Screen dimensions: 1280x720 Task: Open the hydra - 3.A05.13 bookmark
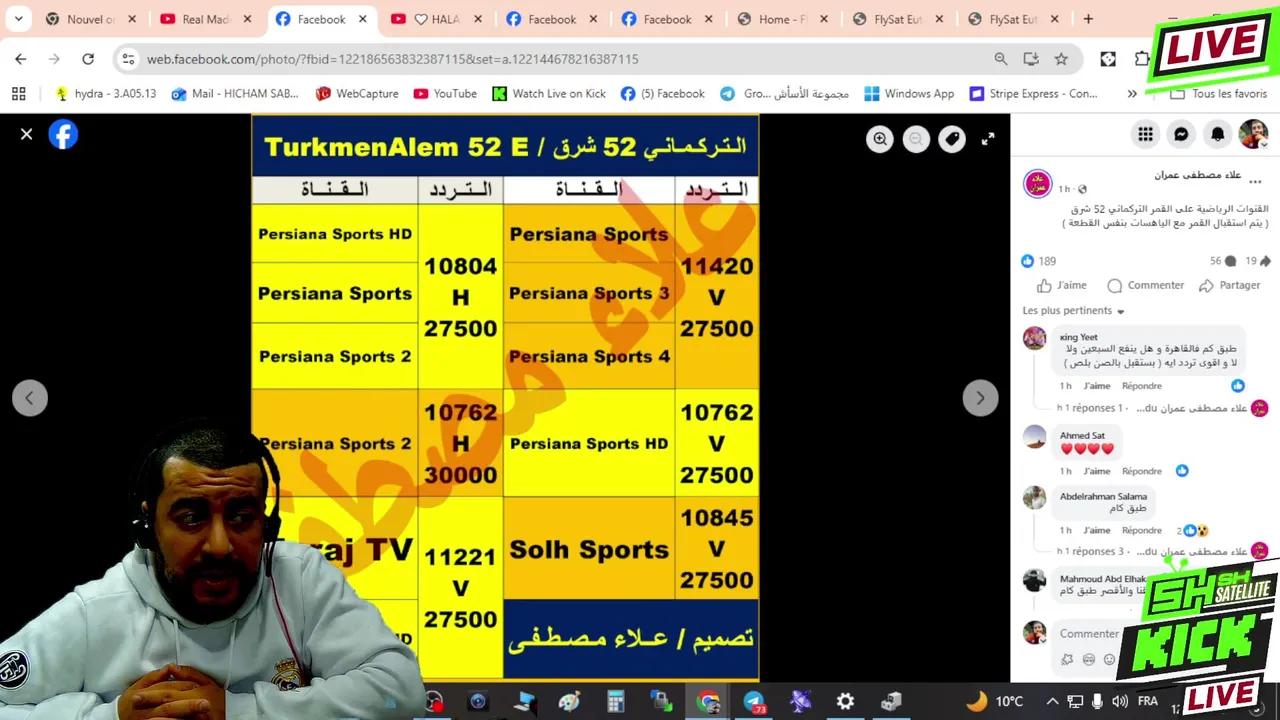(105, 93)
